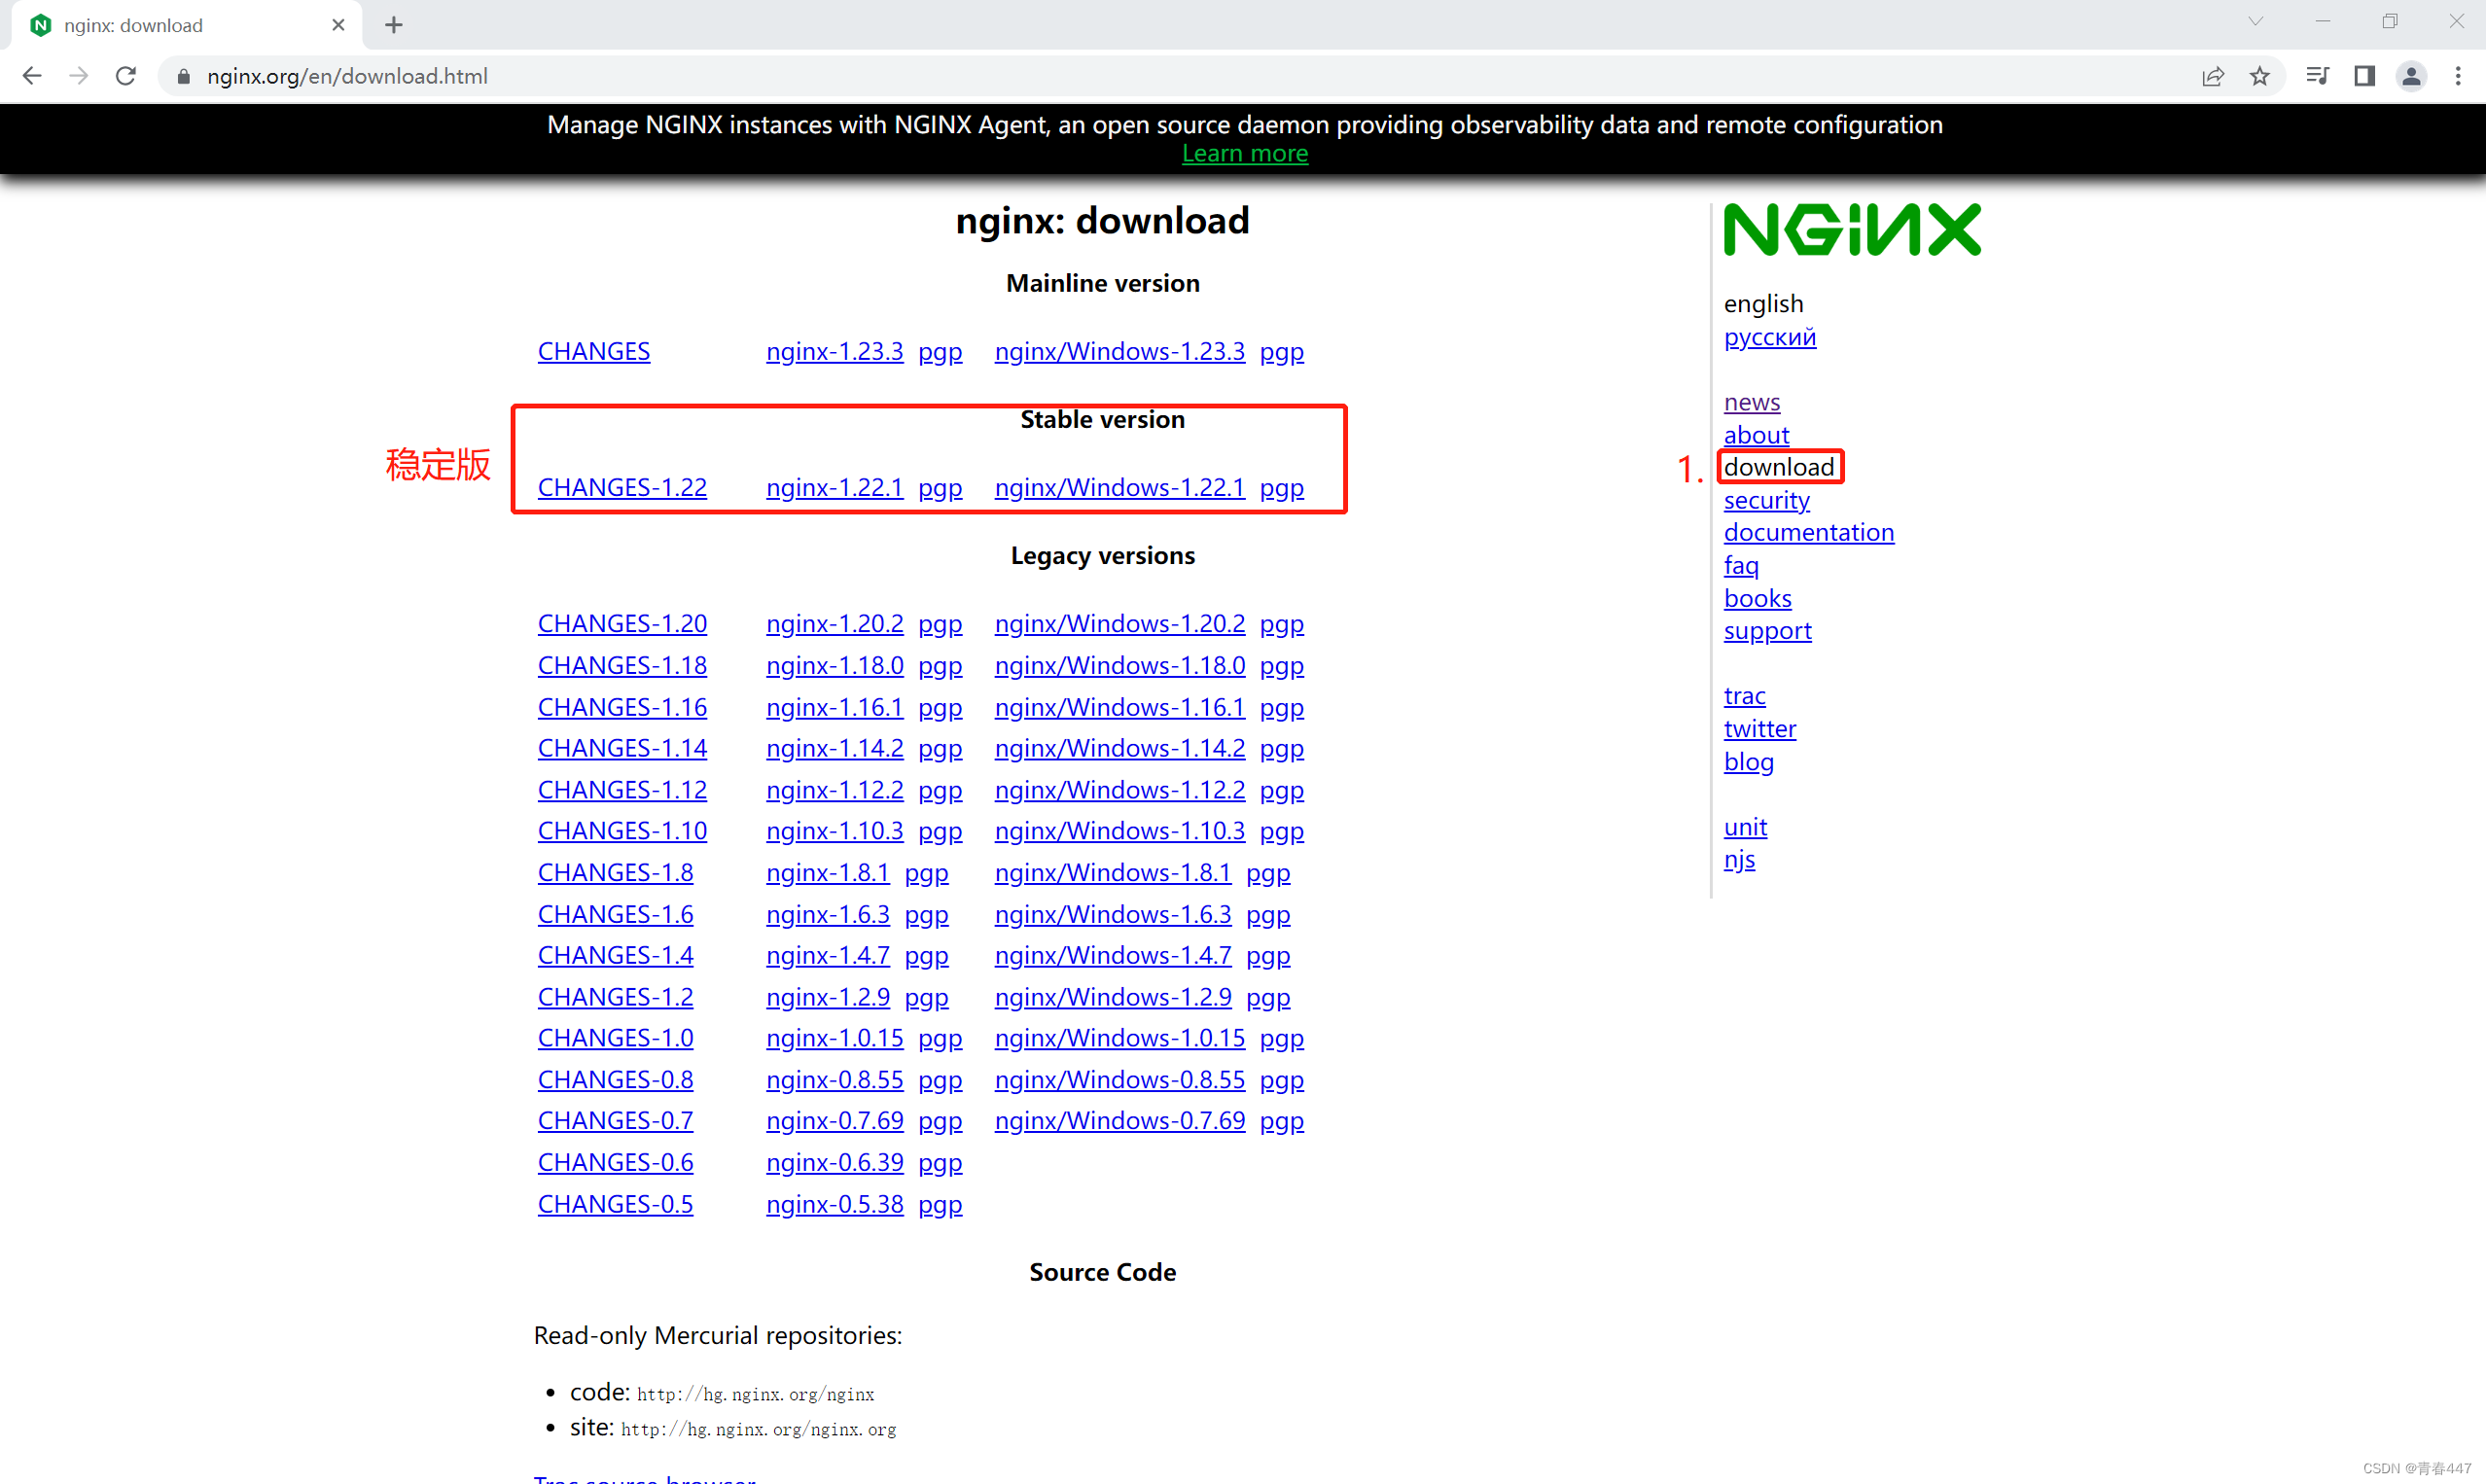Open documentation in sidebar menu
Image resolution: width=2486 pixels, height=1484 pixels.
[x=1808, y=532]
